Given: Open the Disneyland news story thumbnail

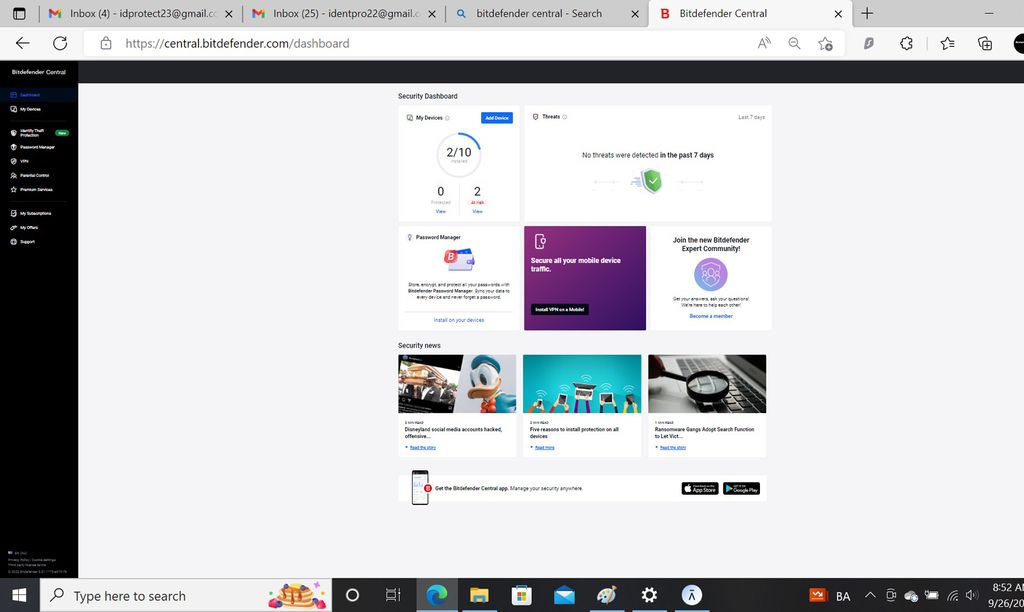Looking at the screenshot, I should pos(457,382).
